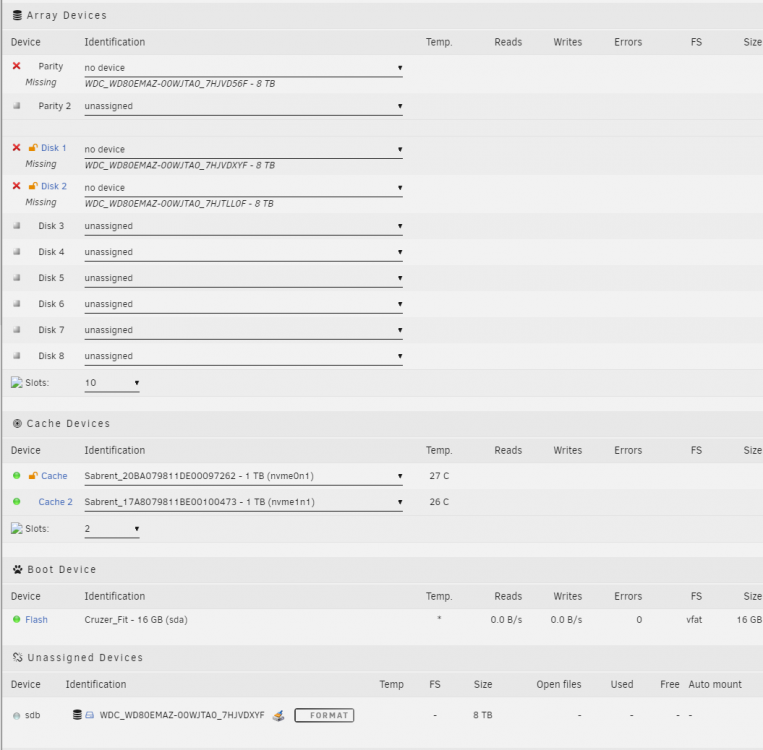Click the Open files column header
The height and width of the screenshot is (750, 763).
point(559,684)
